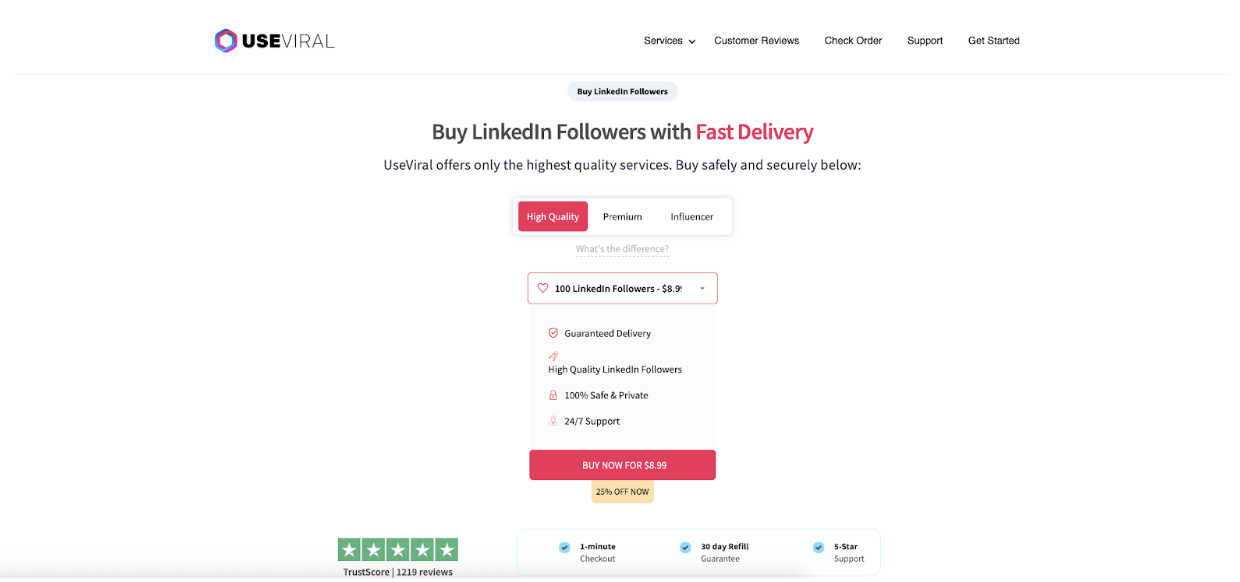
Task: Click the UseViral hexagon logo icon
Action: 226,41
